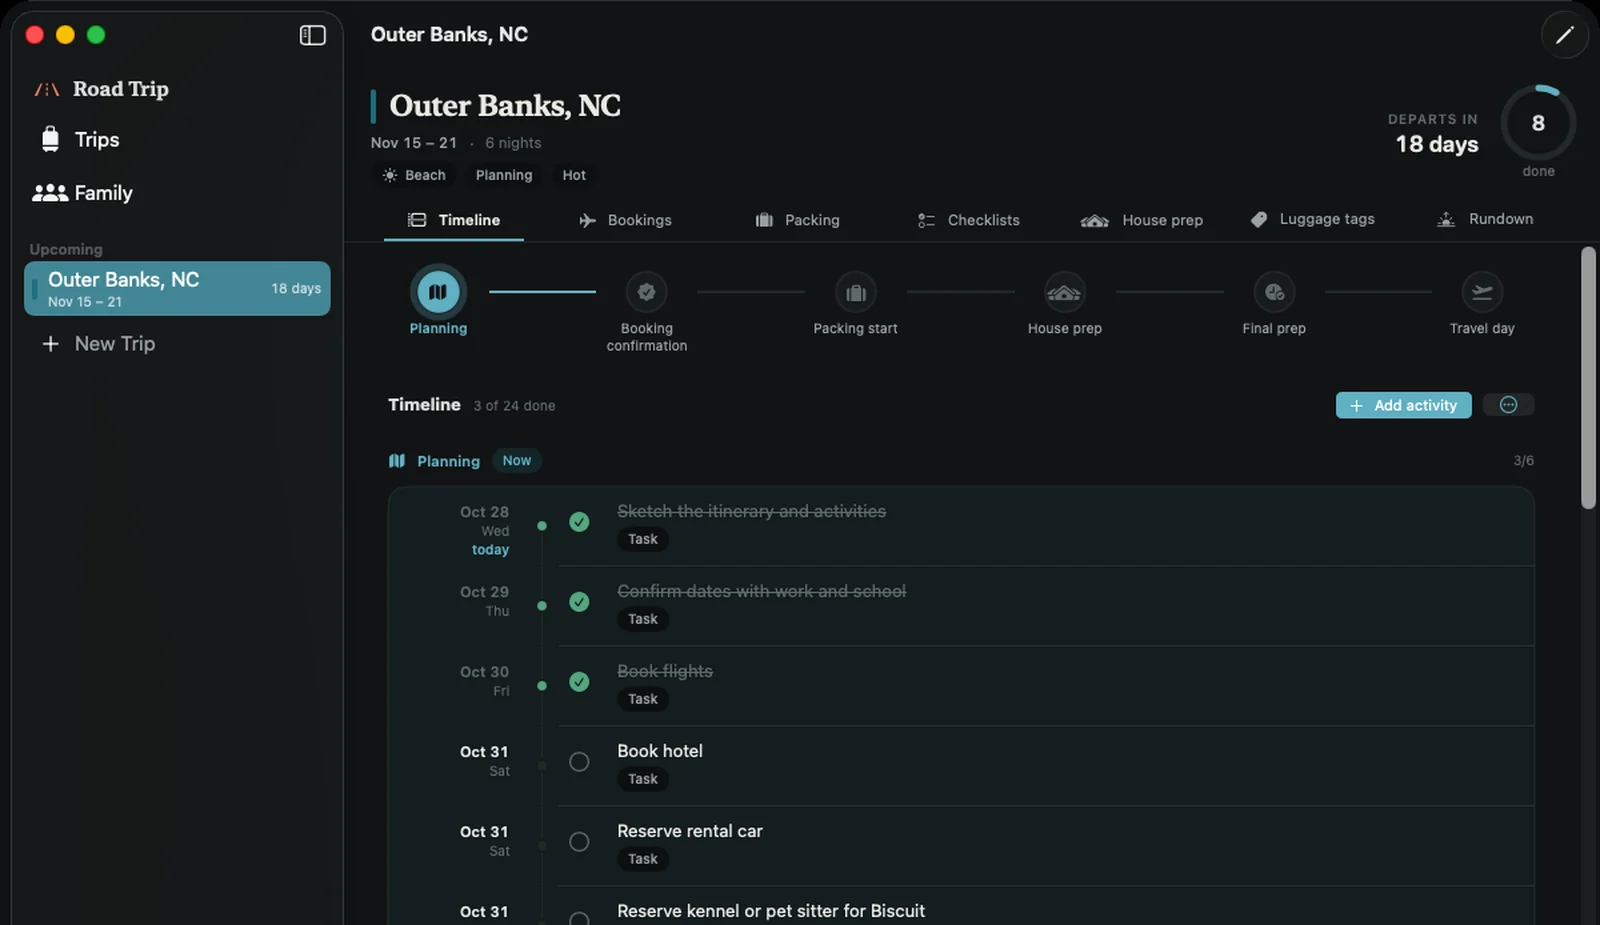Viewport: 1600px width, 925px height.
Task: Open the Packing tab
Action: [797, 220]
